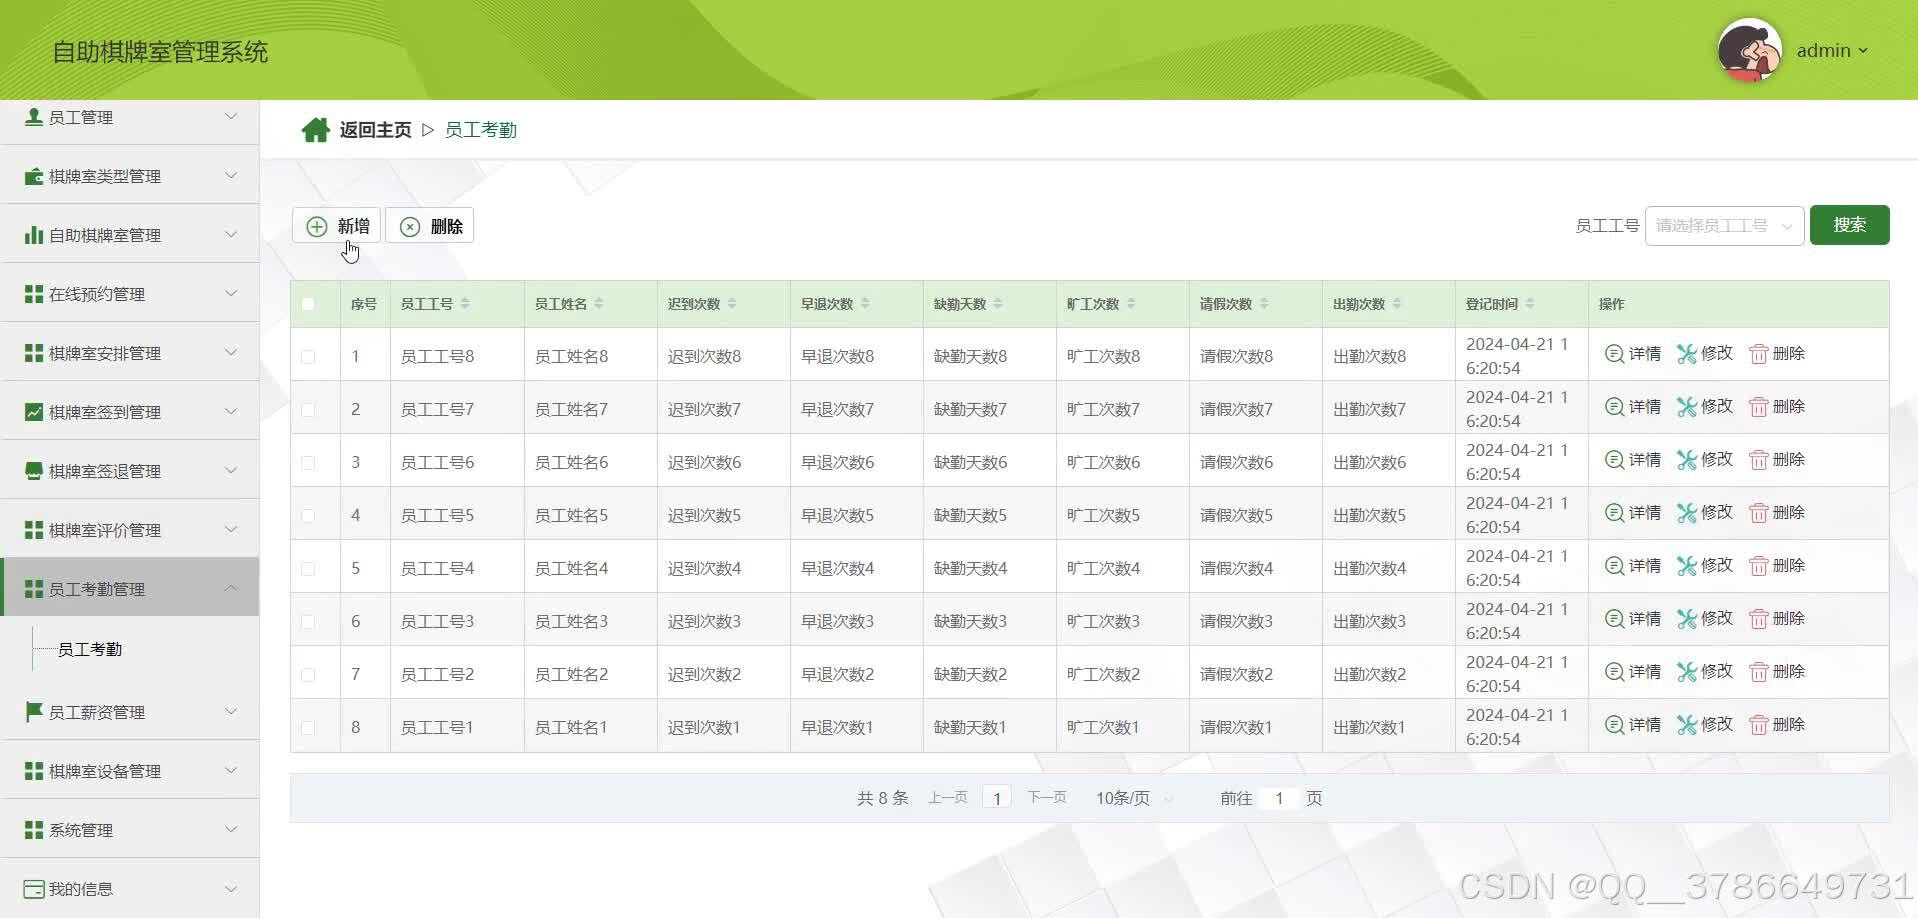Click the home icon beside 返回主页
Image resolution: width=1918 pixels, height=918 pixels.
pyautogui.click(x=315, y=130)
